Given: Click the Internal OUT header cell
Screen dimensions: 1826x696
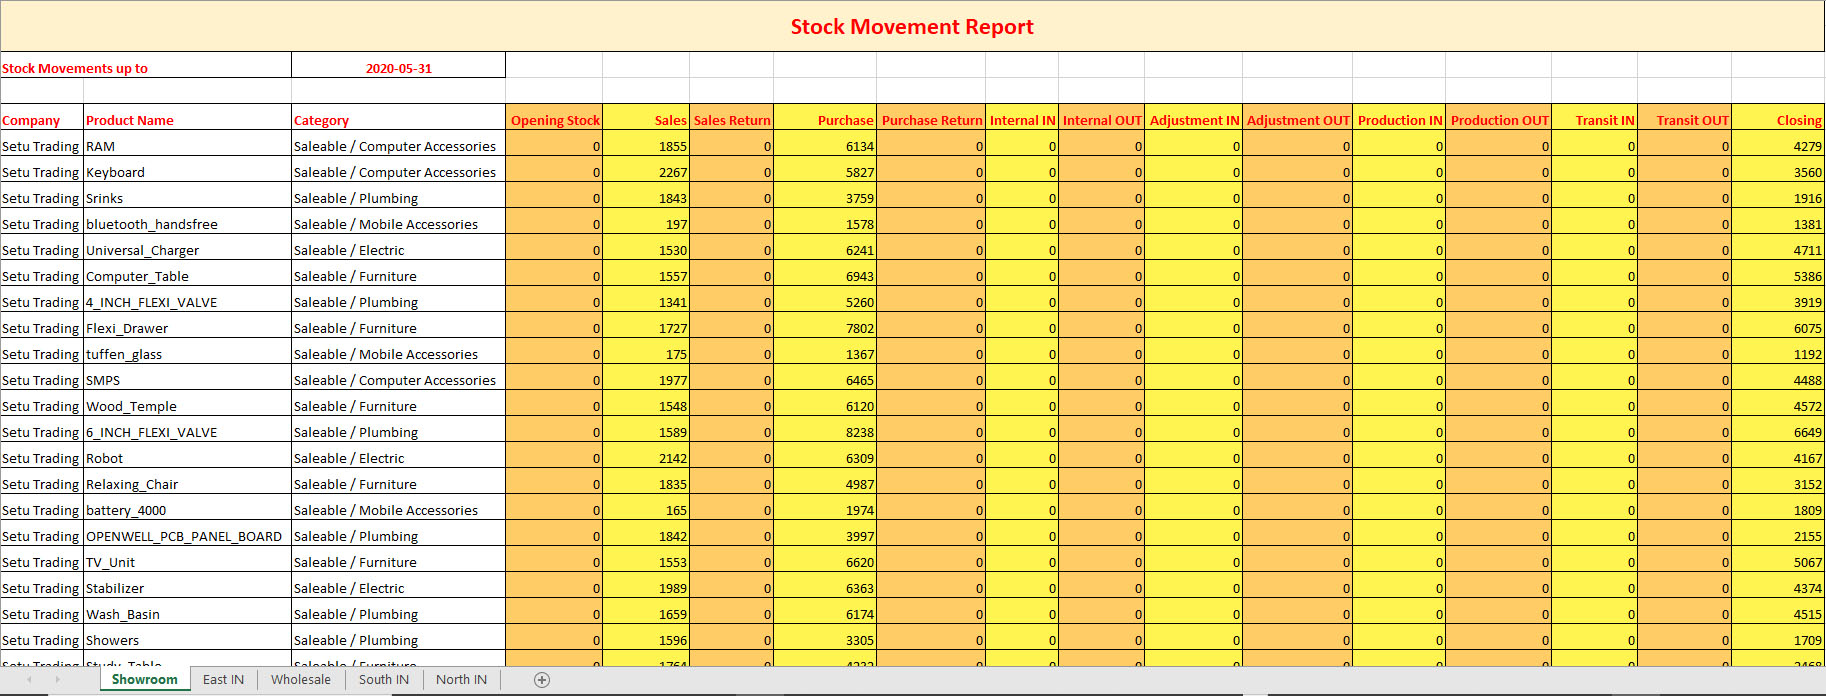Looking at the screenshot, I should 1101,117.
